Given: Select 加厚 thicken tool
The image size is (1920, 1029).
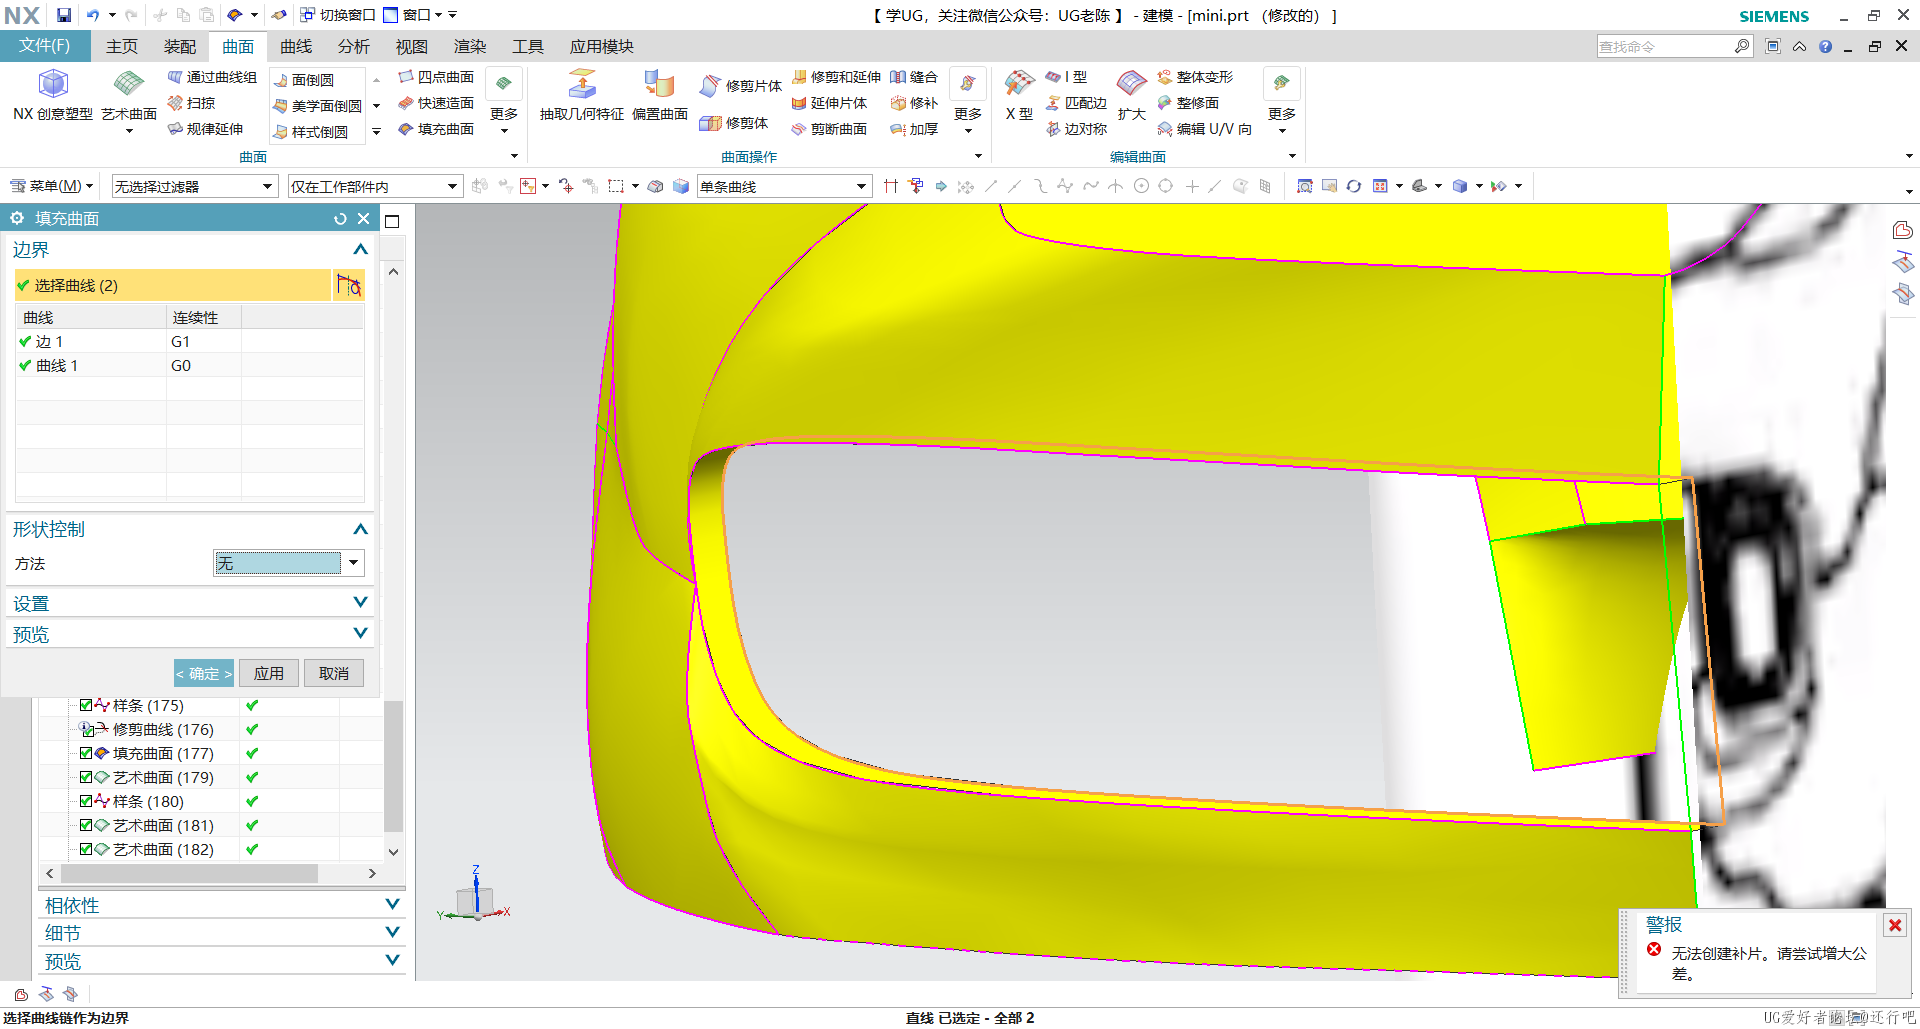Looking at the screenshot, I should (914, 129).
